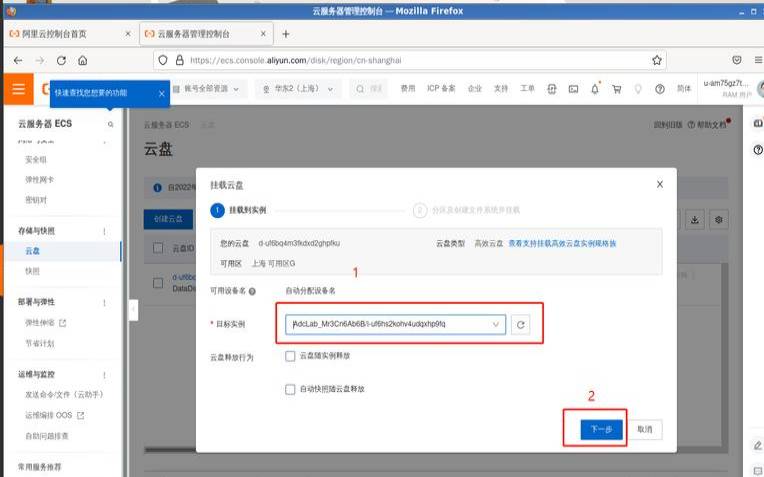Screen dimensions: 764x477
Task: Open the 华东2（上海）region selector
Action: pyautogui.click(x=298, y=89)
